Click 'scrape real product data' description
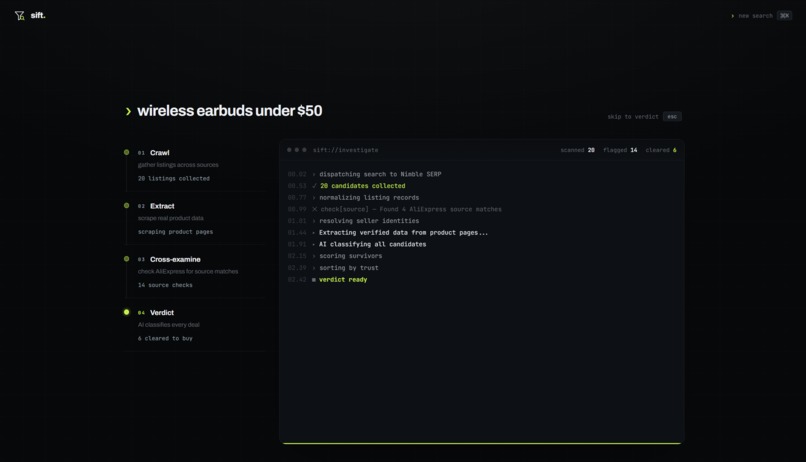806x462 pixels. (170, 218)
